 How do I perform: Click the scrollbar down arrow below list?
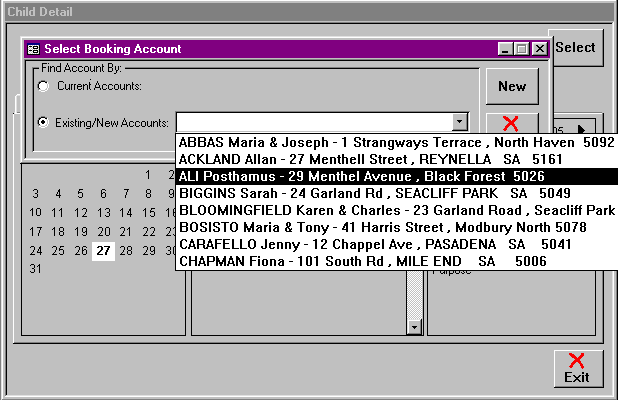pyautogui.click(x=414, y=326)
